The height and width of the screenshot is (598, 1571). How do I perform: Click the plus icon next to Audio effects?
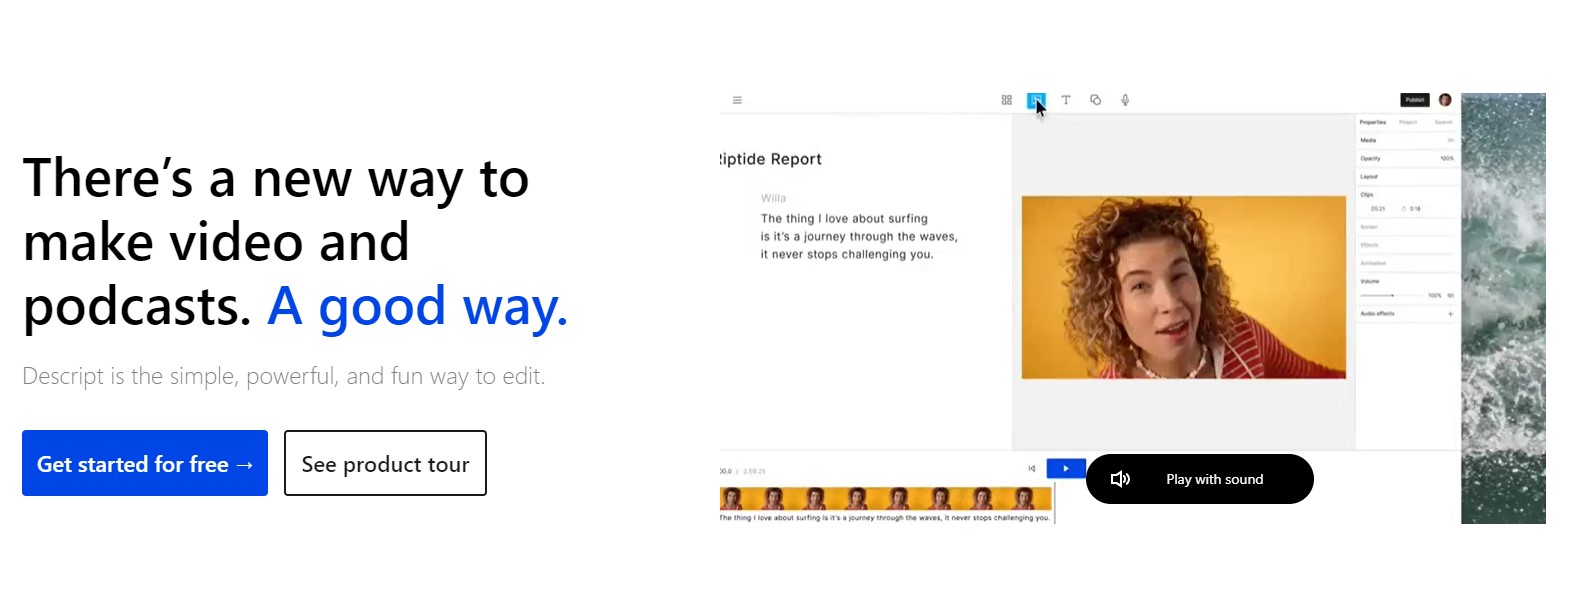click(x=1450, y=314)
